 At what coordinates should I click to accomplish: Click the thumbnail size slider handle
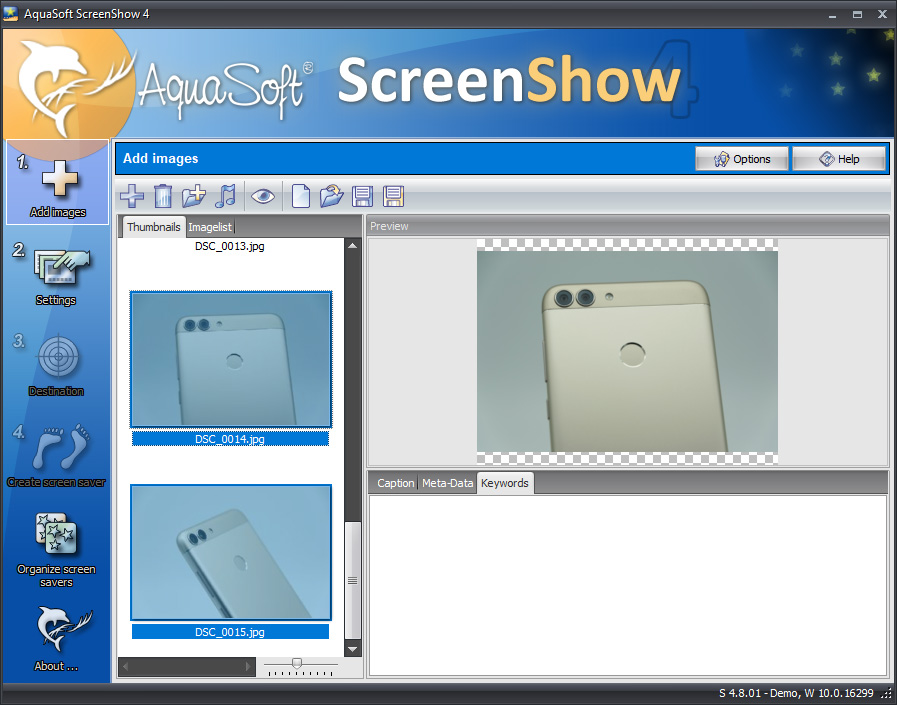coord(297,663)
